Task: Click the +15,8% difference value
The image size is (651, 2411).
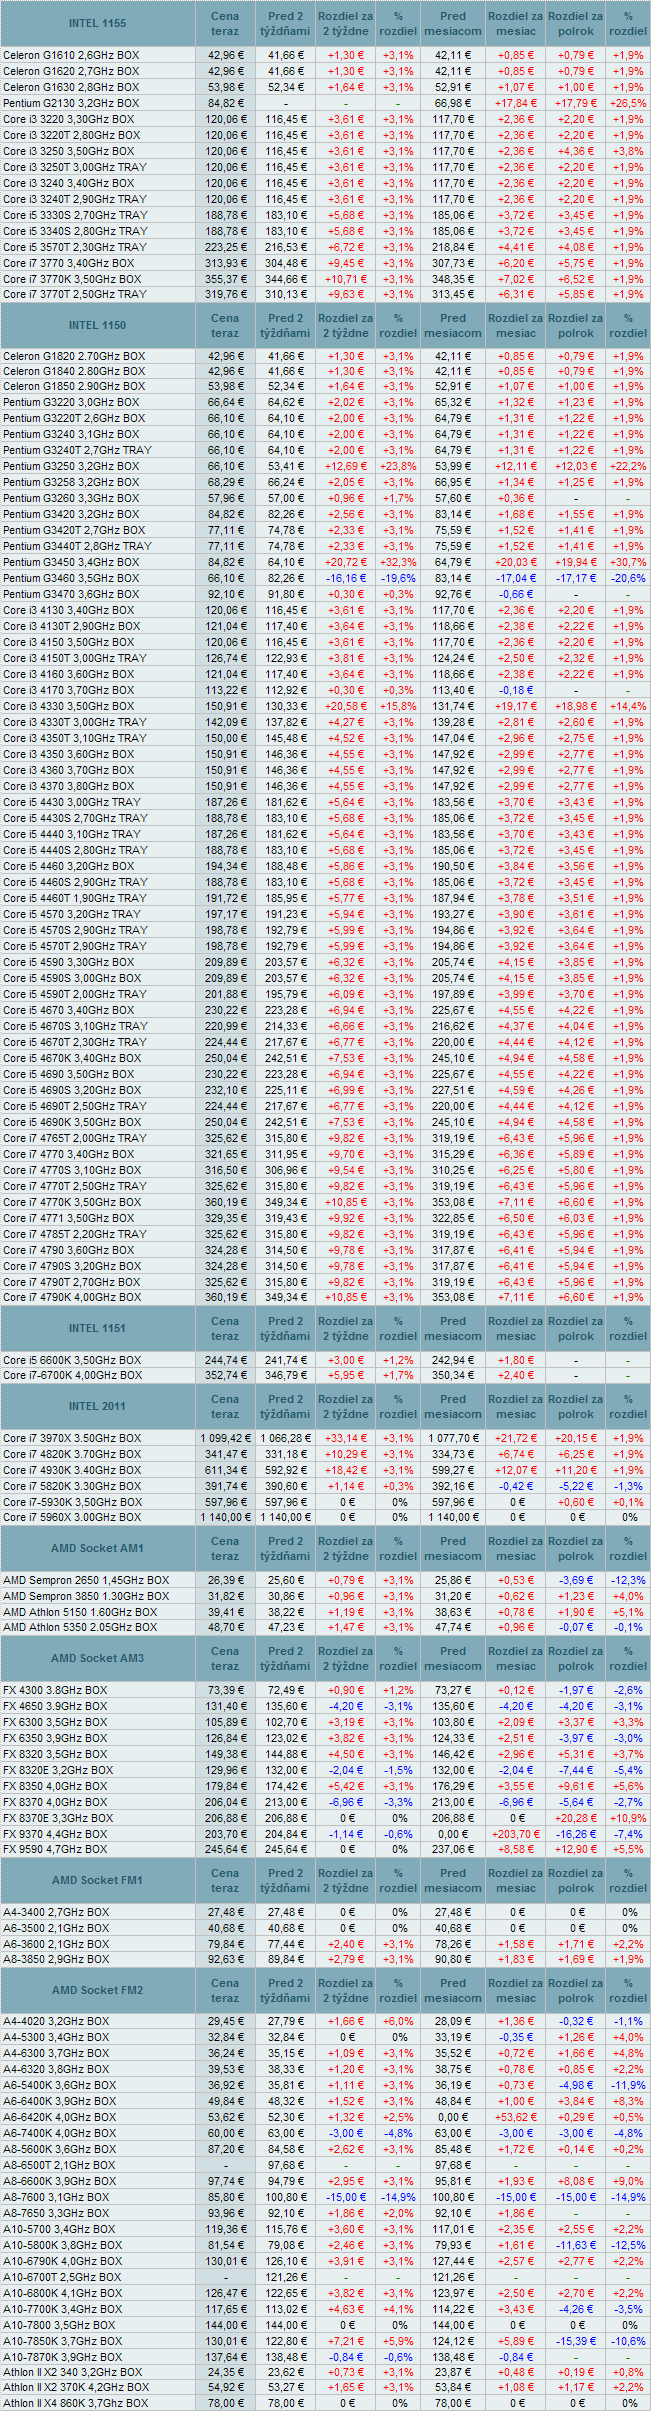Action: [398, 706]
